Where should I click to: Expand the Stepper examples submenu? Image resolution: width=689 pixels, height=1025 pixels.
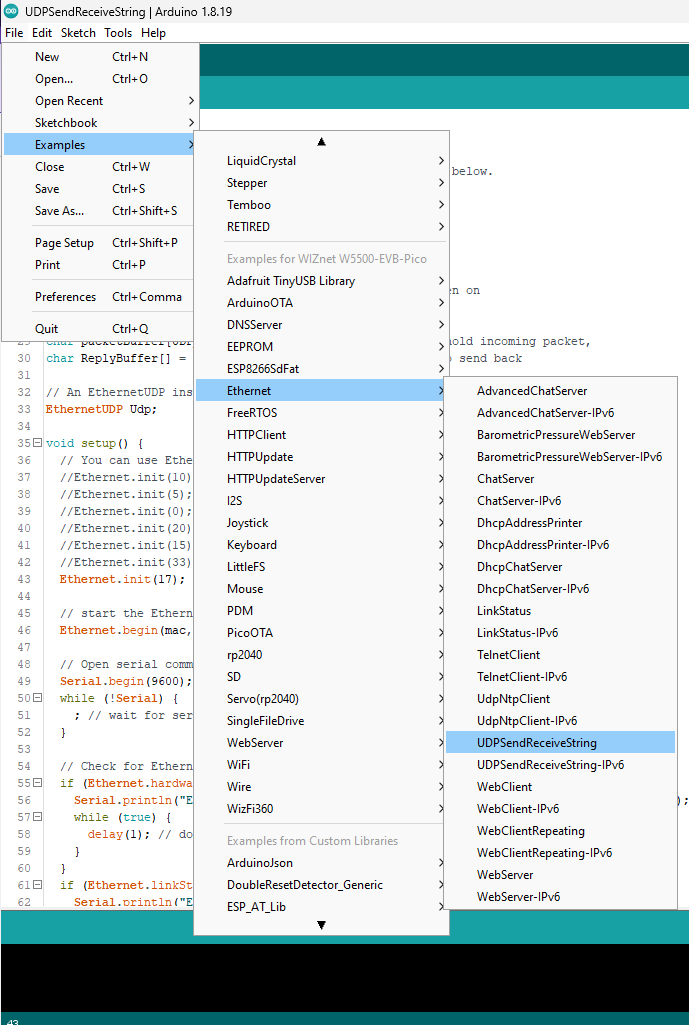pyautogui.click(x=321, y=183)
